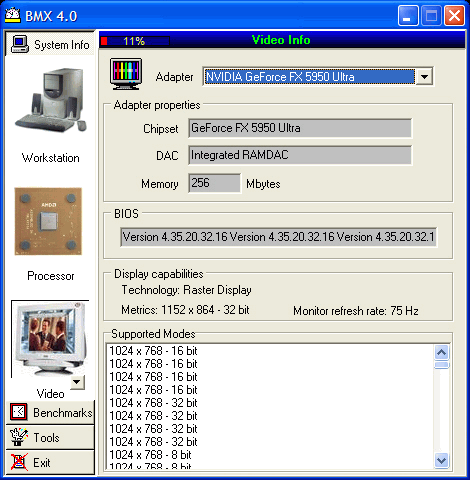Viewport: 470px width, 480px height.
Task: Click the Supported Modes scrollbar thumb
Action: [442, 365]
